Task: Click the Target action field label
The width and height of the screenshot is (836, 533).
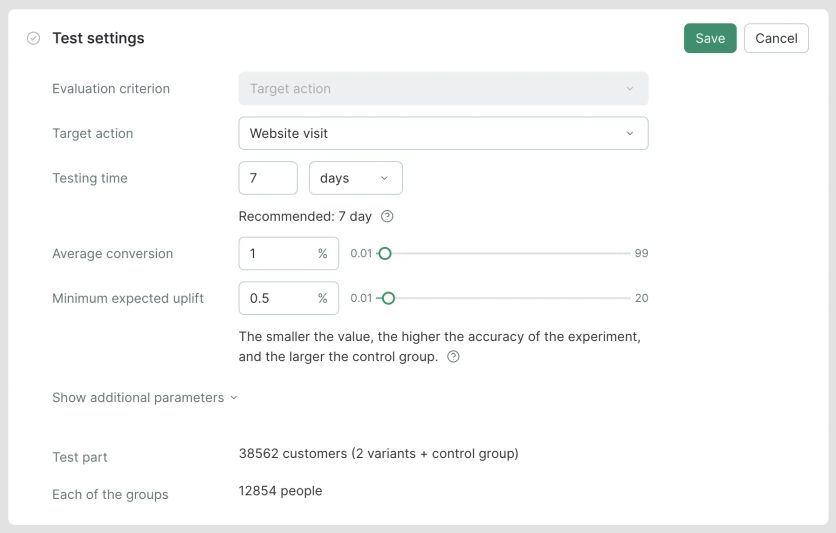Action: pos(92,133)
